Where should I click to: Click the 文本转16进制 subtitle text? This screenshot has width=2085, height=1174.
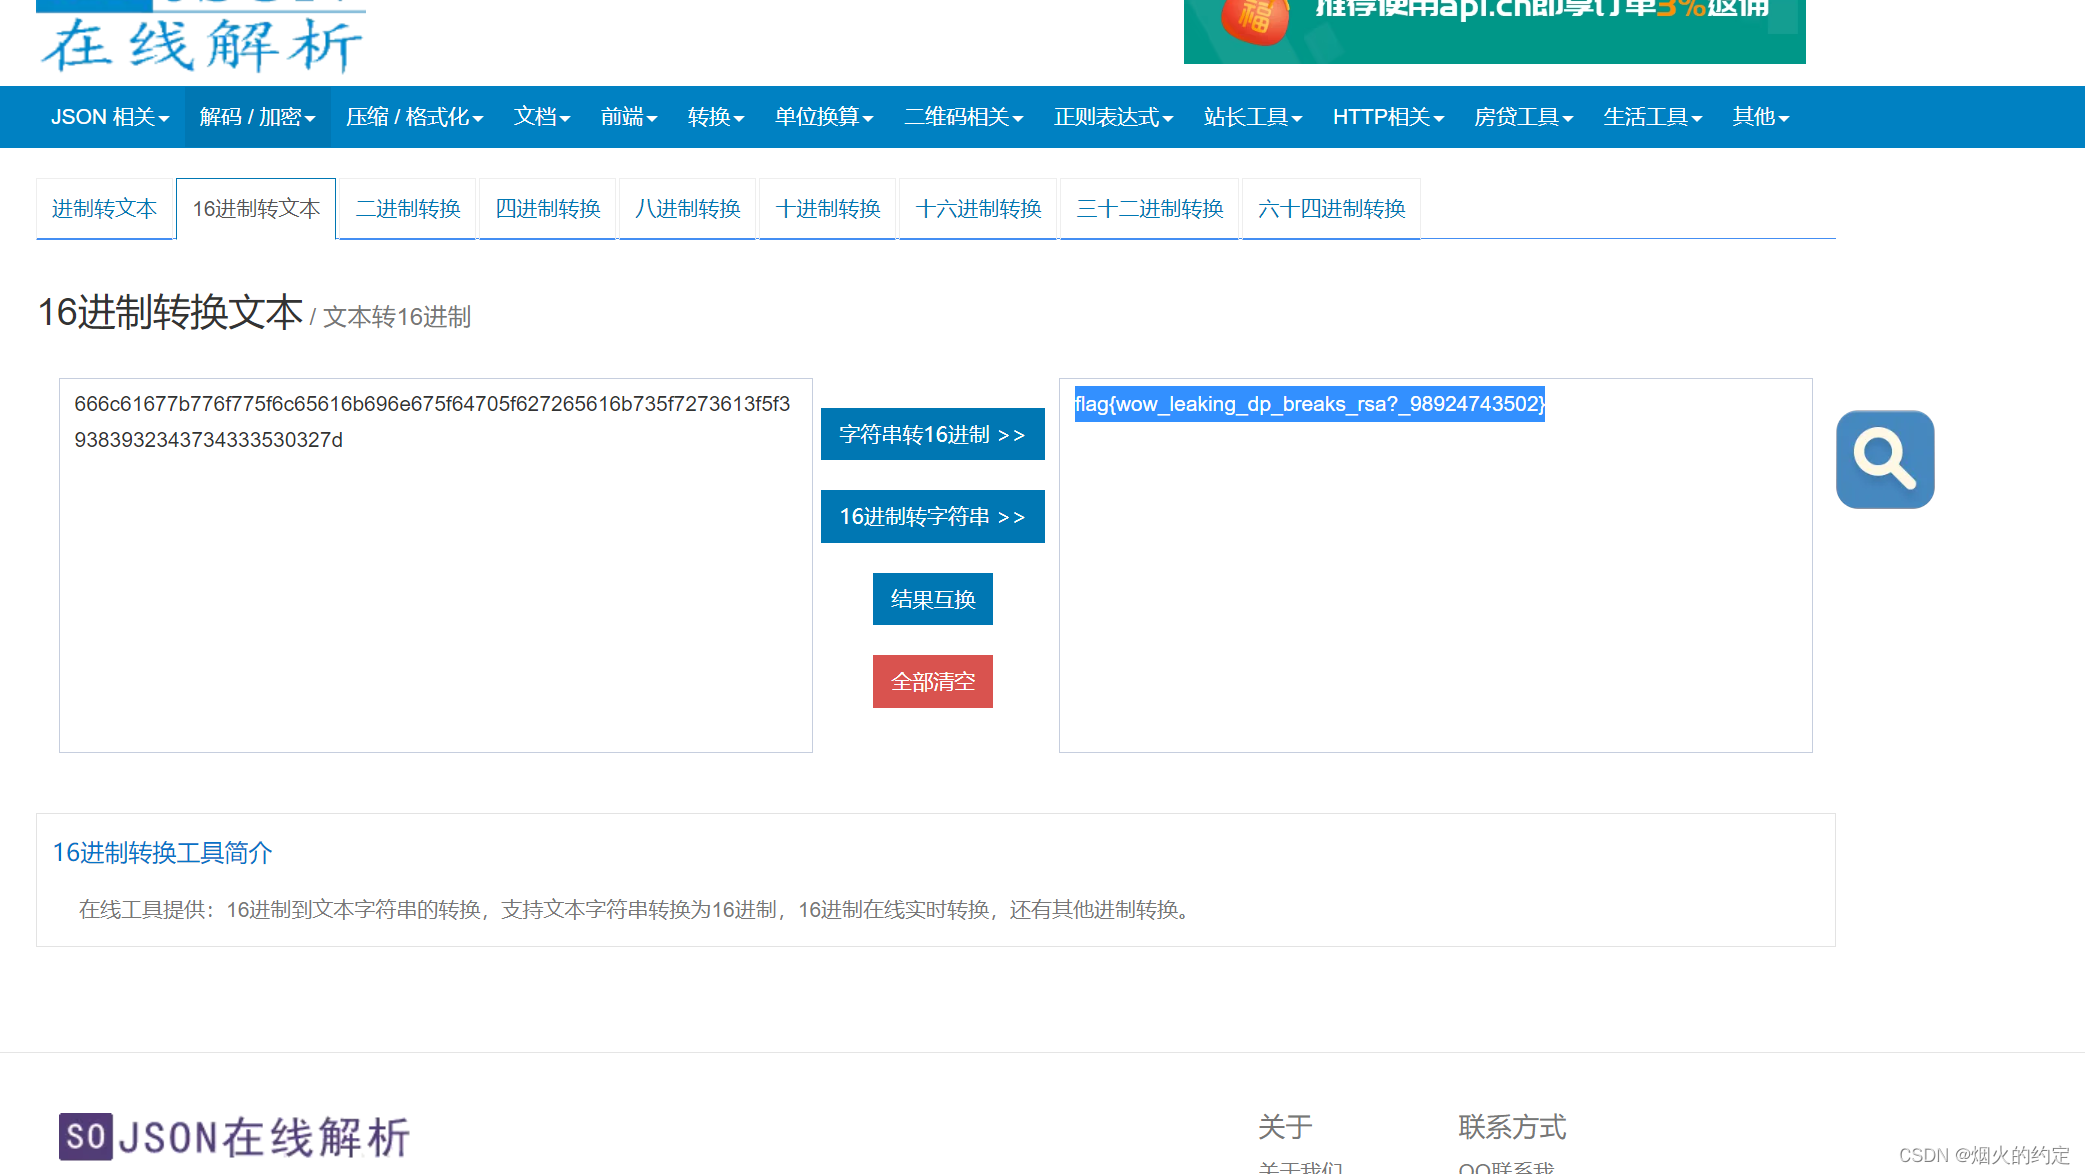pyautogui.click(x=397, y=317)
